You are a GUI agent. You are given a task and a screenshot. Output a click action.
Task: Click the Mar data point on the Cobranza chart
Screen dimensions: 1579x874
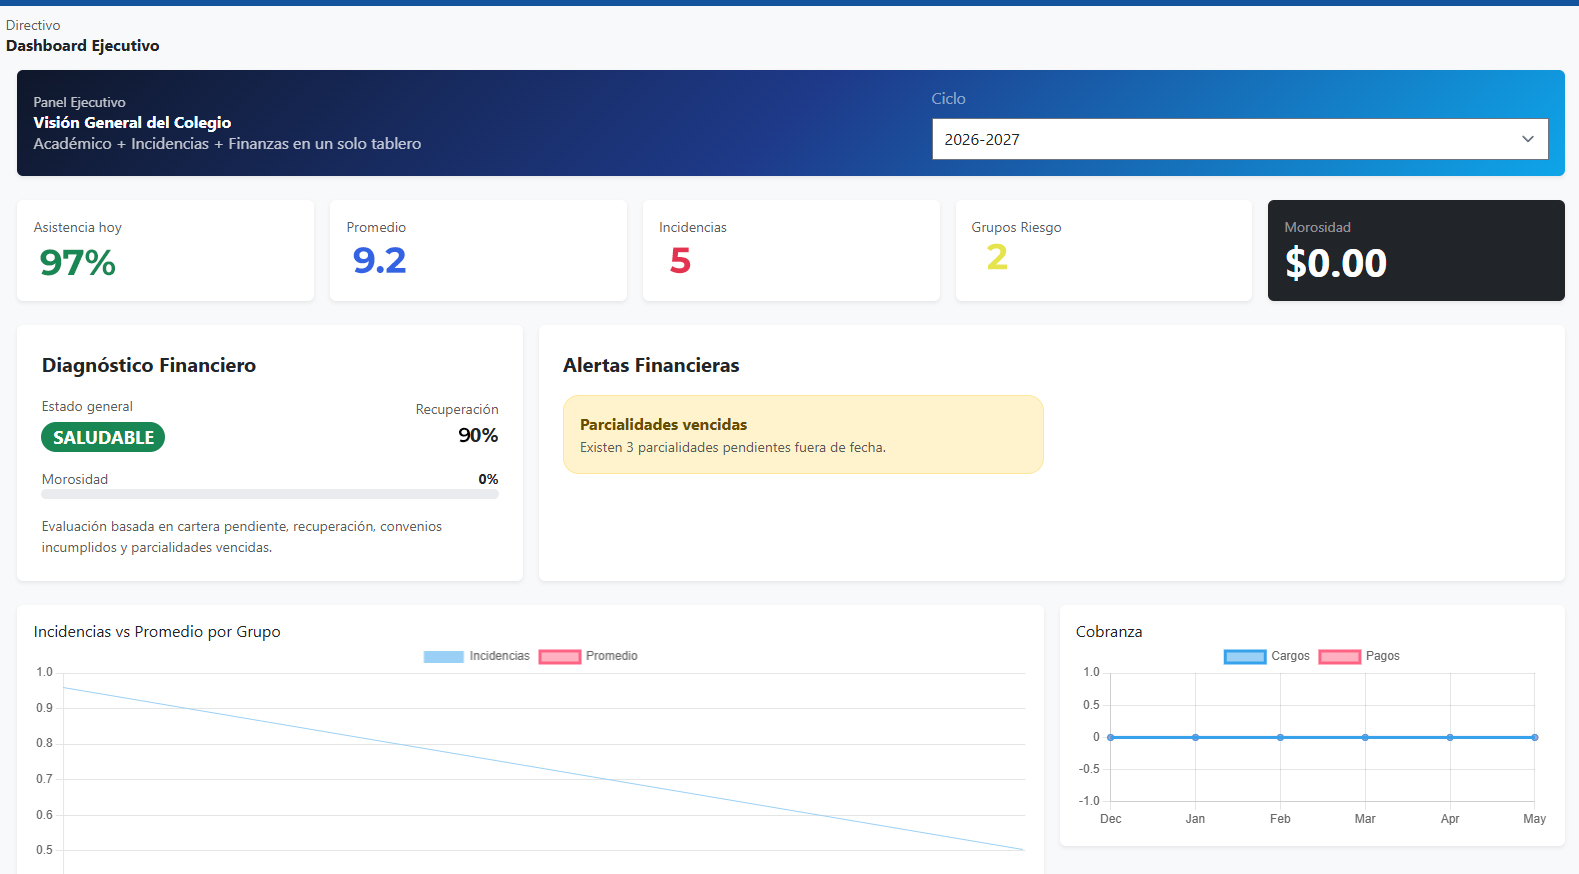click(x=1365, y=737)
